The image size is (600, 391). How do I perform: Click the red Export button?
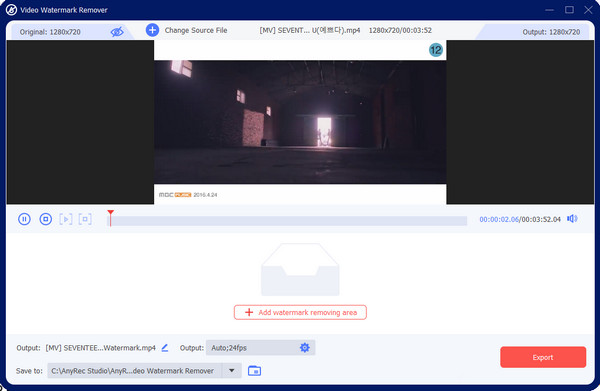(543, 357)
